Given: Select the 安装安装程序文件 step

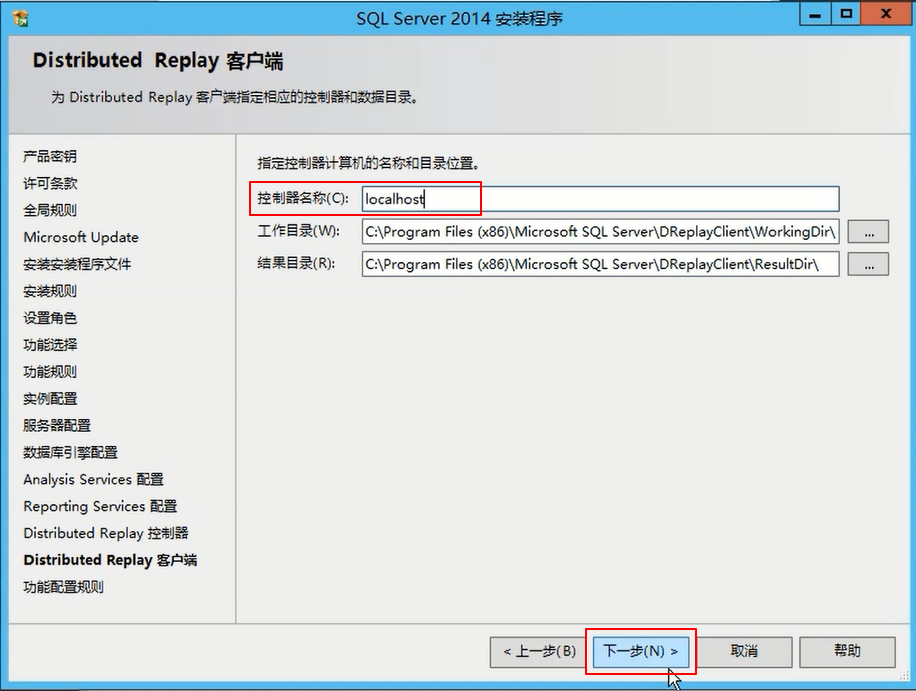Looking at the screenshot, I should (77, 264).
